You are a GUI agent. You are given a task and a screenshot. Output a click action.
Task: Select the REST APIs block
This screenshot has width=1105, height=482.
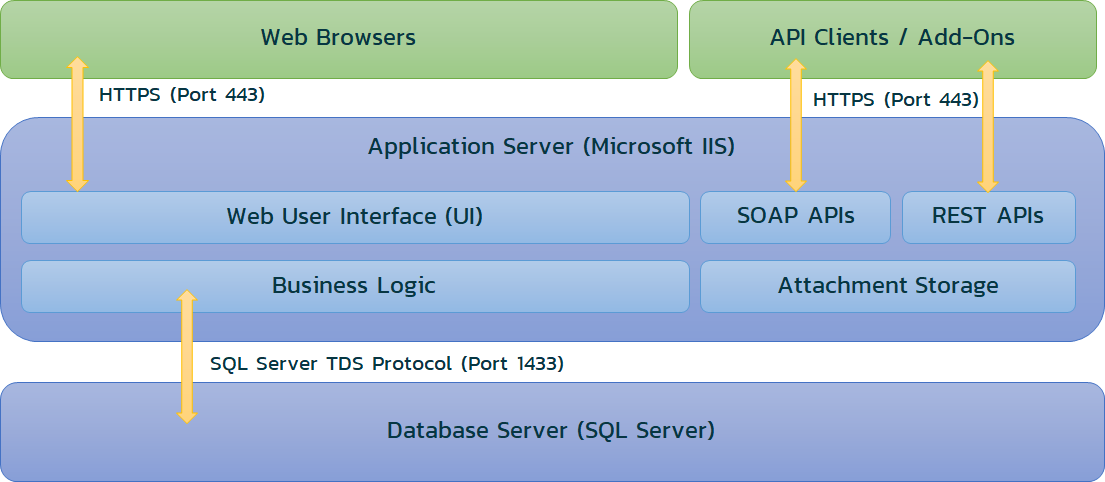point(988,217)
